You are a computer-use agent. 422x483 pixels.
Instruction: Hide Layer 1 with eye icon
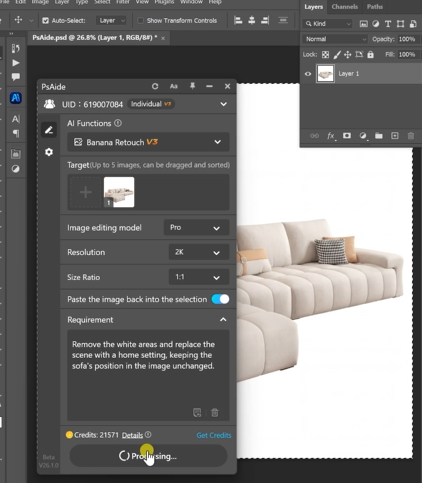(308, 74)
